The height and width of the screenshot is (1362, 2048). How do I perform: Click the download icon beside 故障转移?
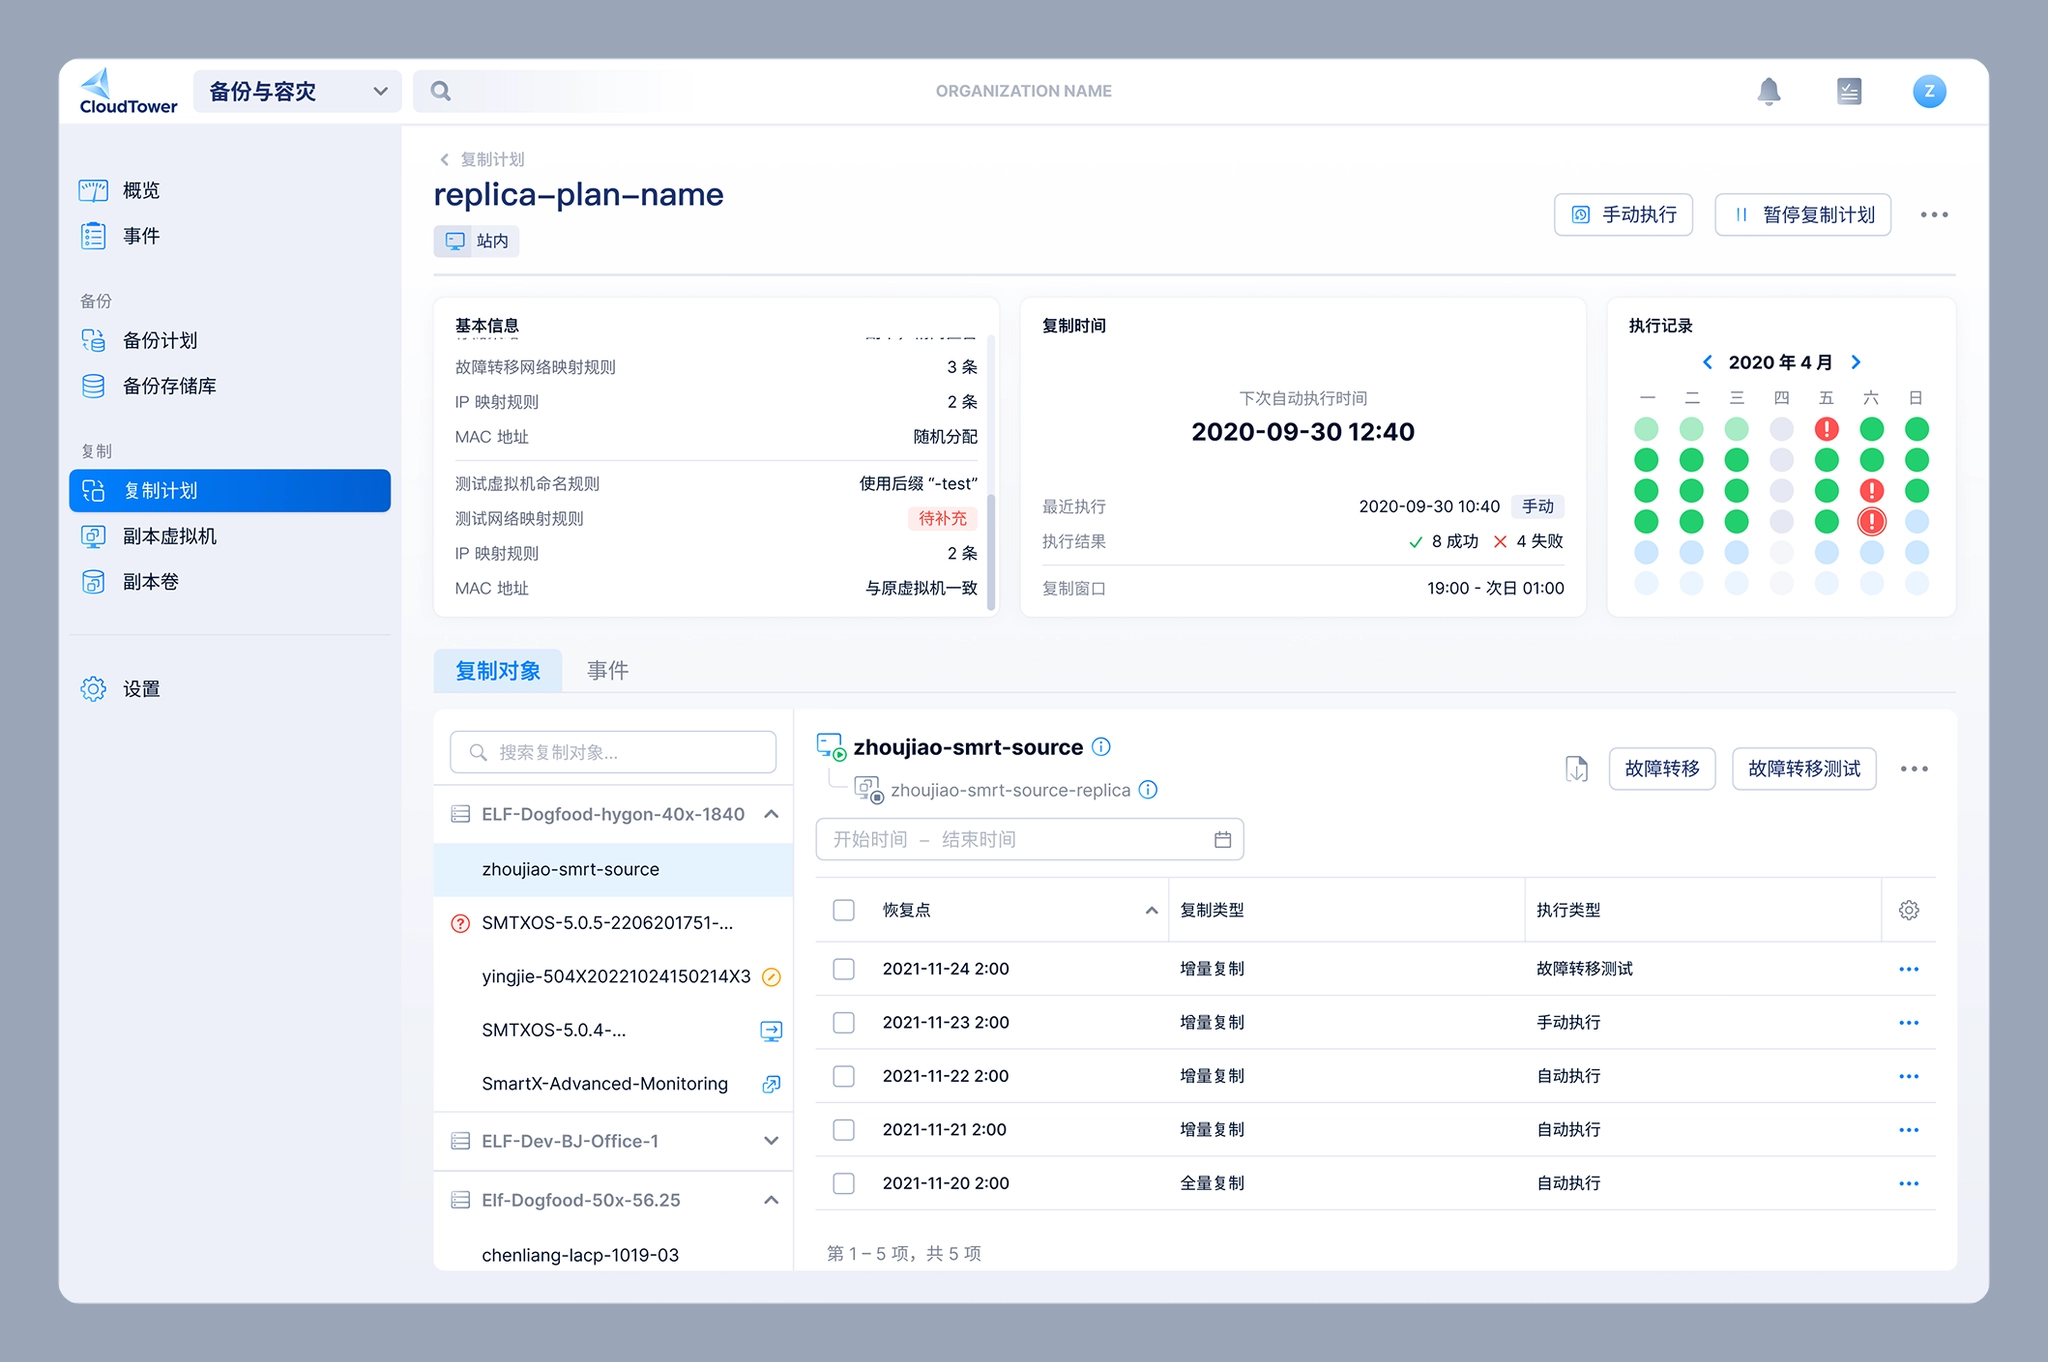tap(1576, 769)
